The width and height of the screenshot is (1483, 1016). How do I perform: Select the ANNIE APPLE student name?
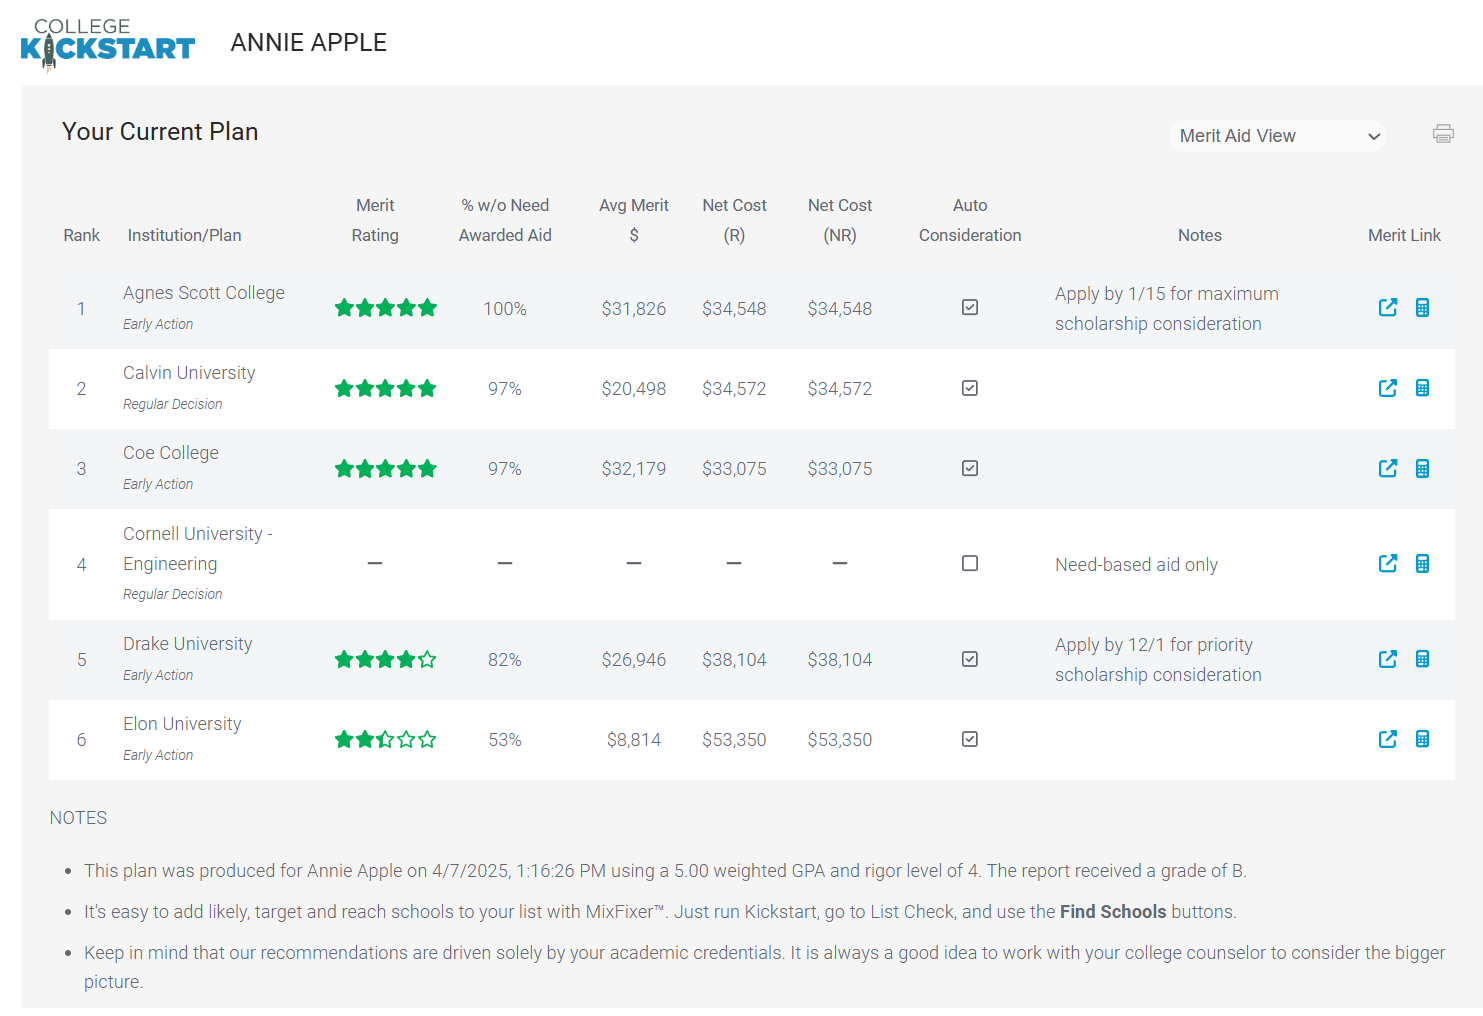coord(309,43)
